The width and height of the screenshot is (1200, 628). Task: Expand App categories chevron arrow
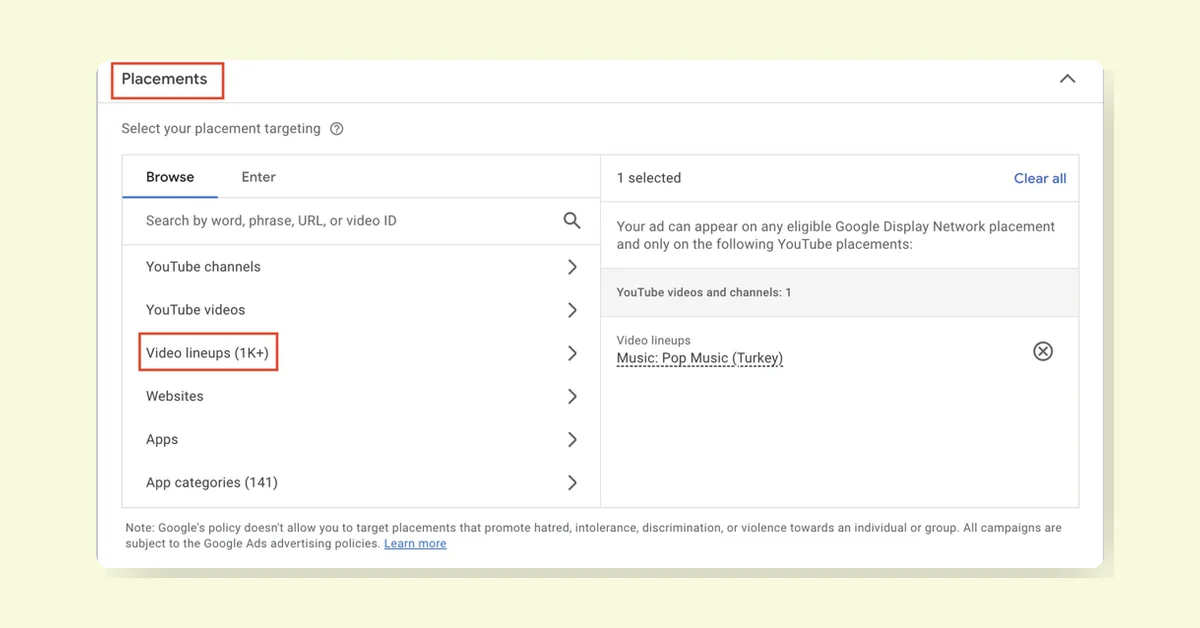(572, 482)
